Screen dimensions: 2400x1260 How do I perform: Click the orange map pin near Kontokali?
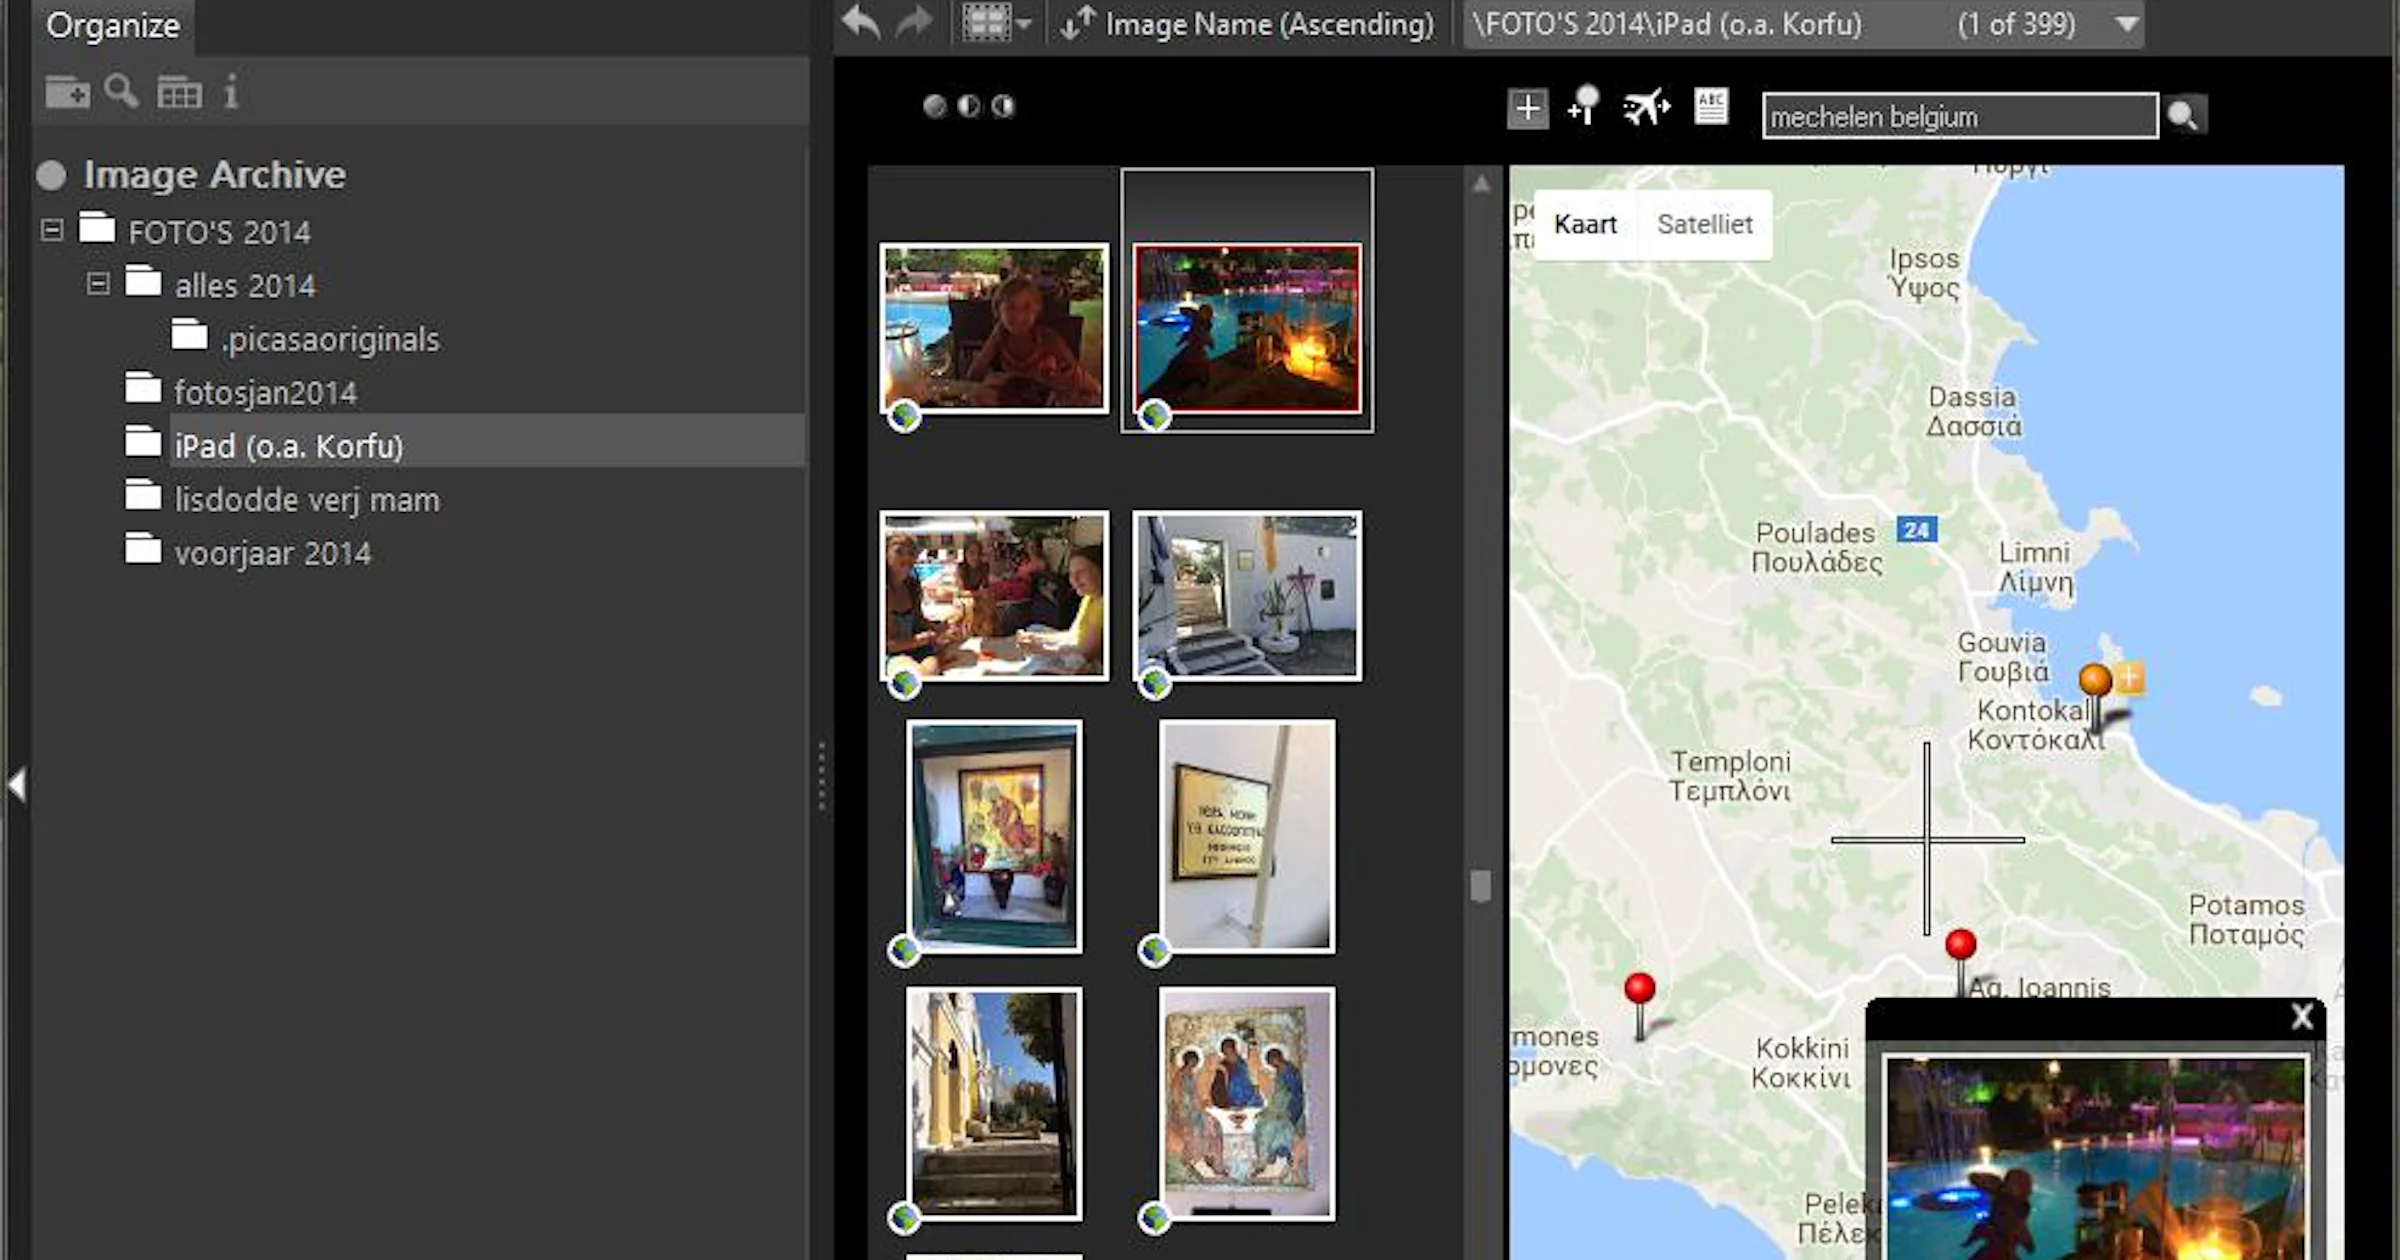tap(2095, 682)
